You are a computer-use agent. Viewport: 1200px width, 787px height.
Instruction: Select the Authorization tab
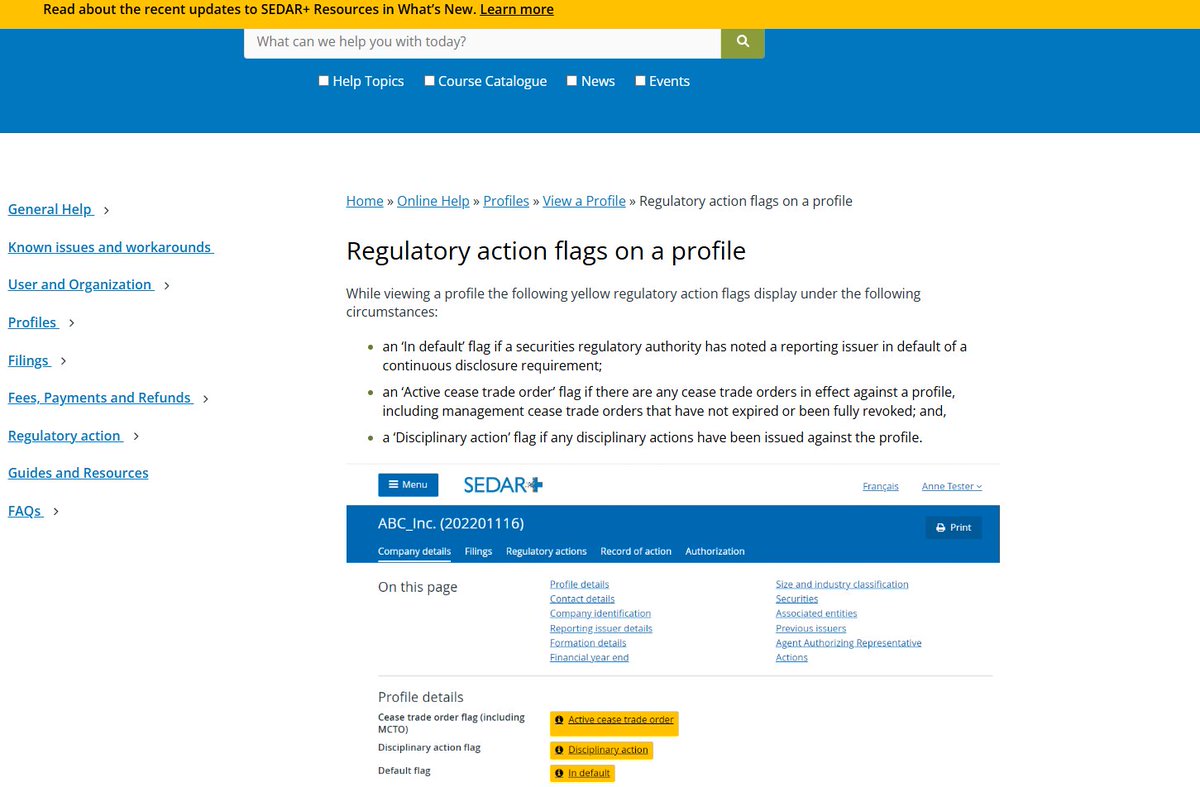[715, 551]
